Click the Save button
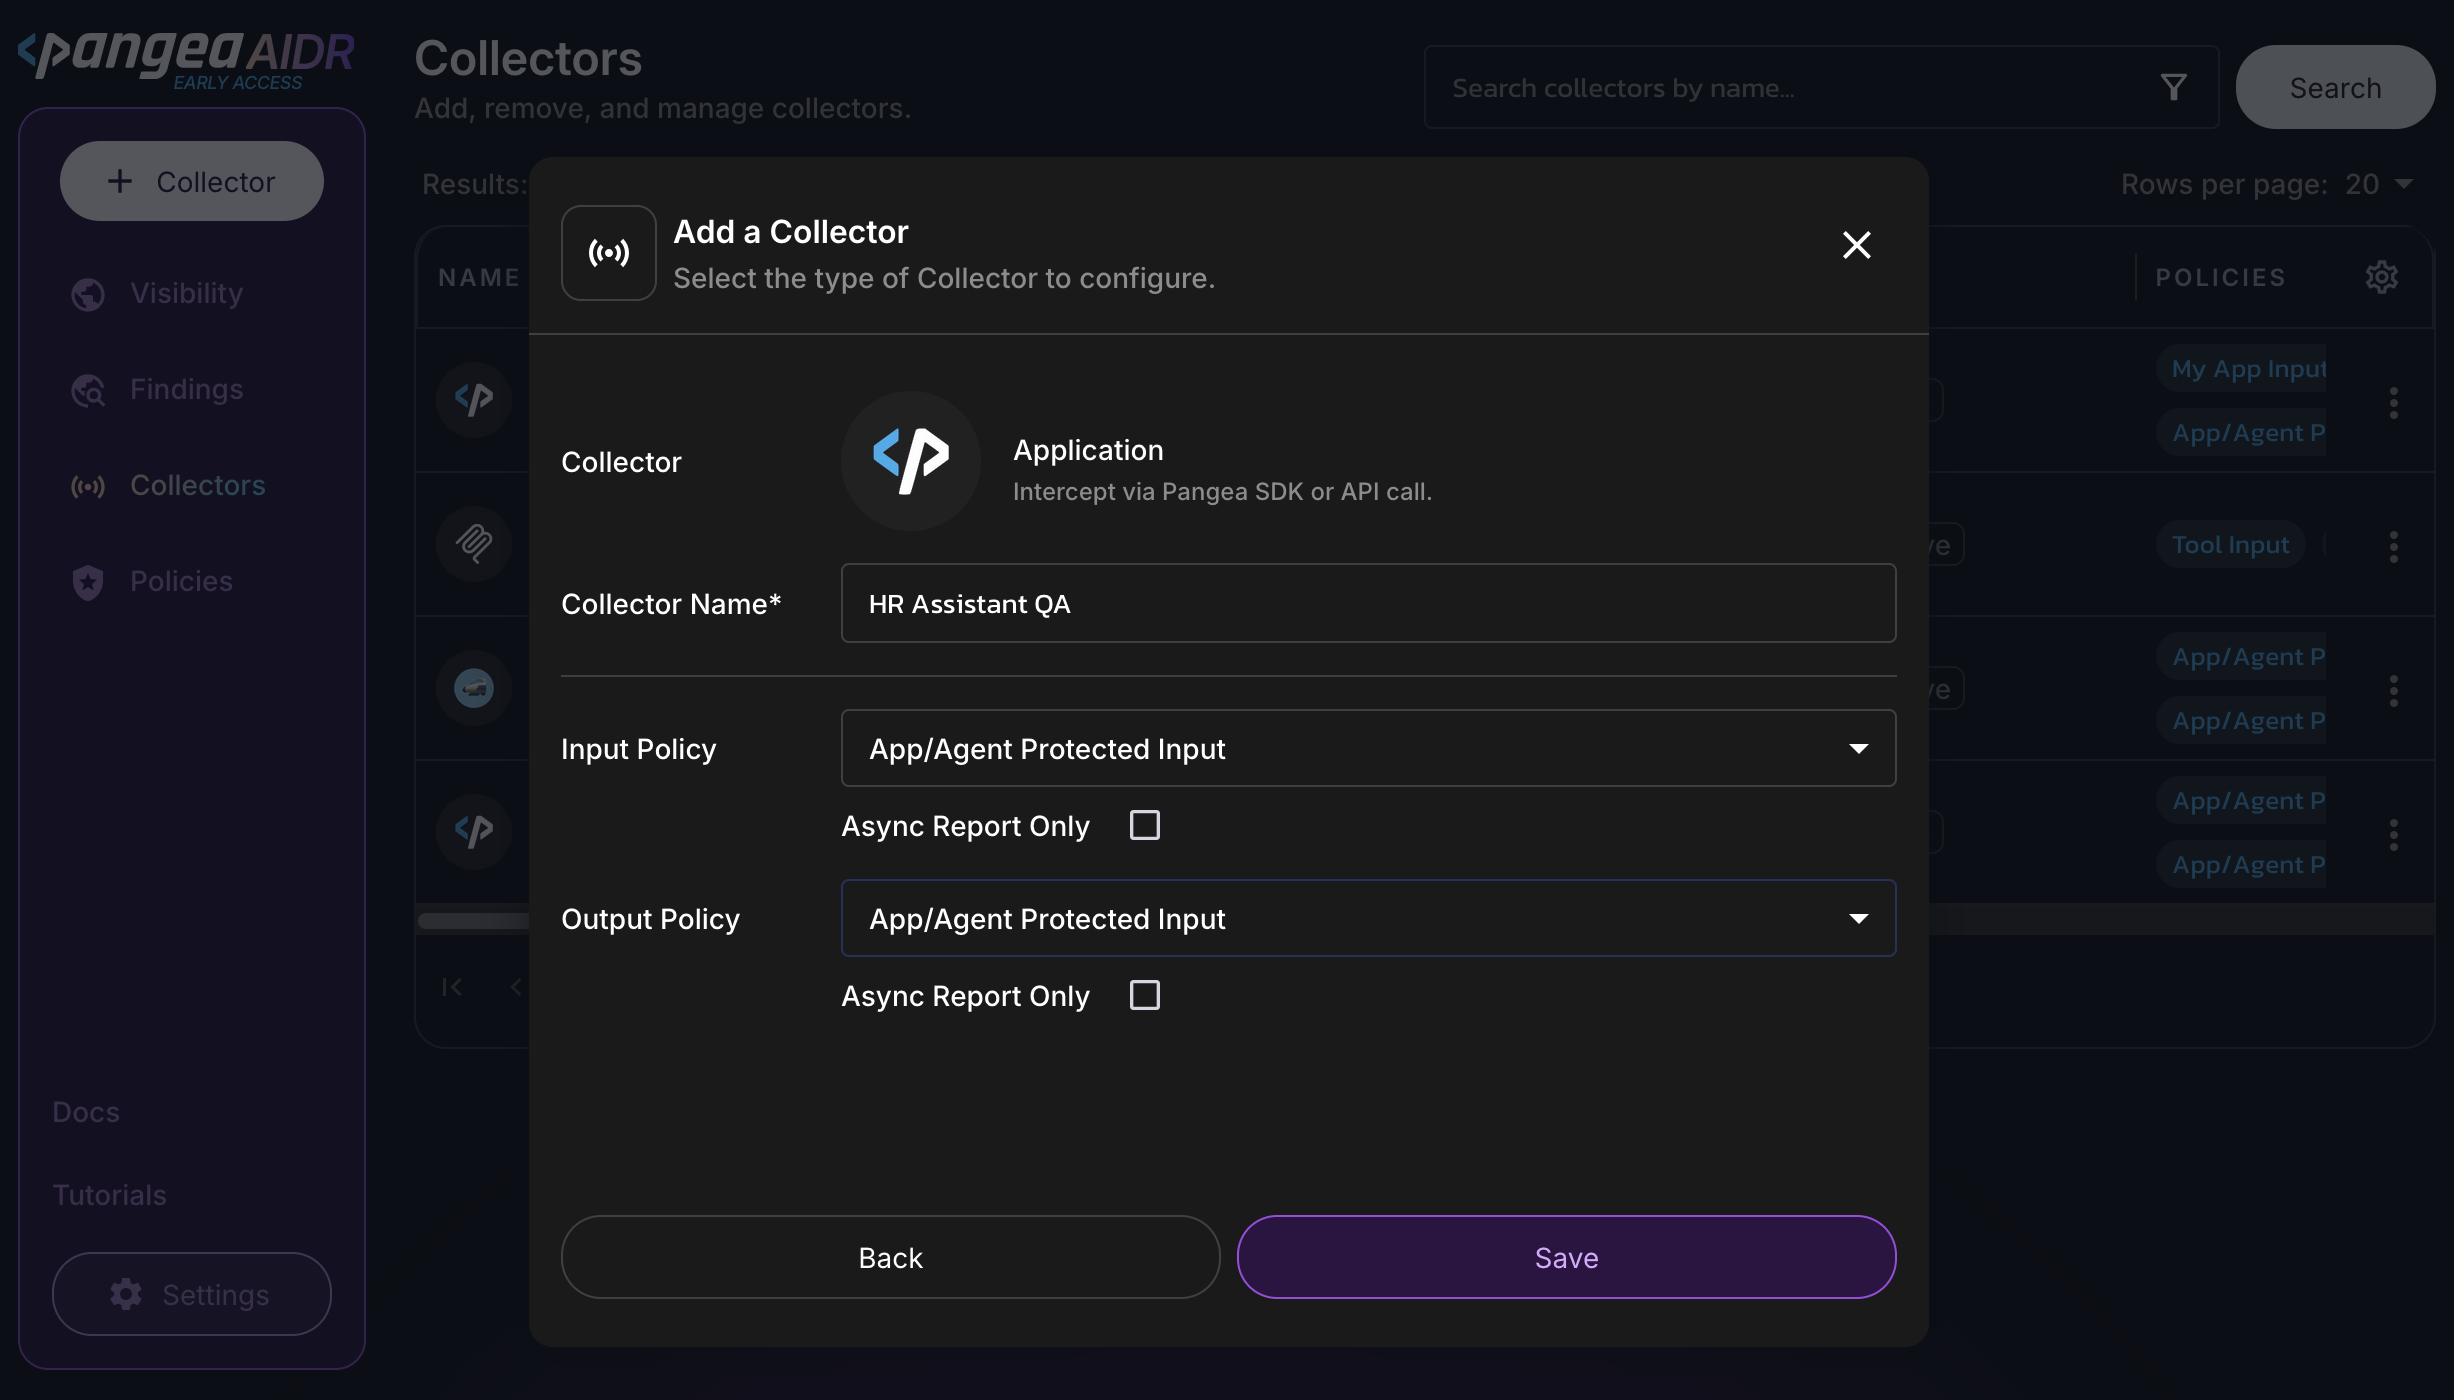The height and width of the screenshot is (1400, 2454). (x=1566, y=1257)
